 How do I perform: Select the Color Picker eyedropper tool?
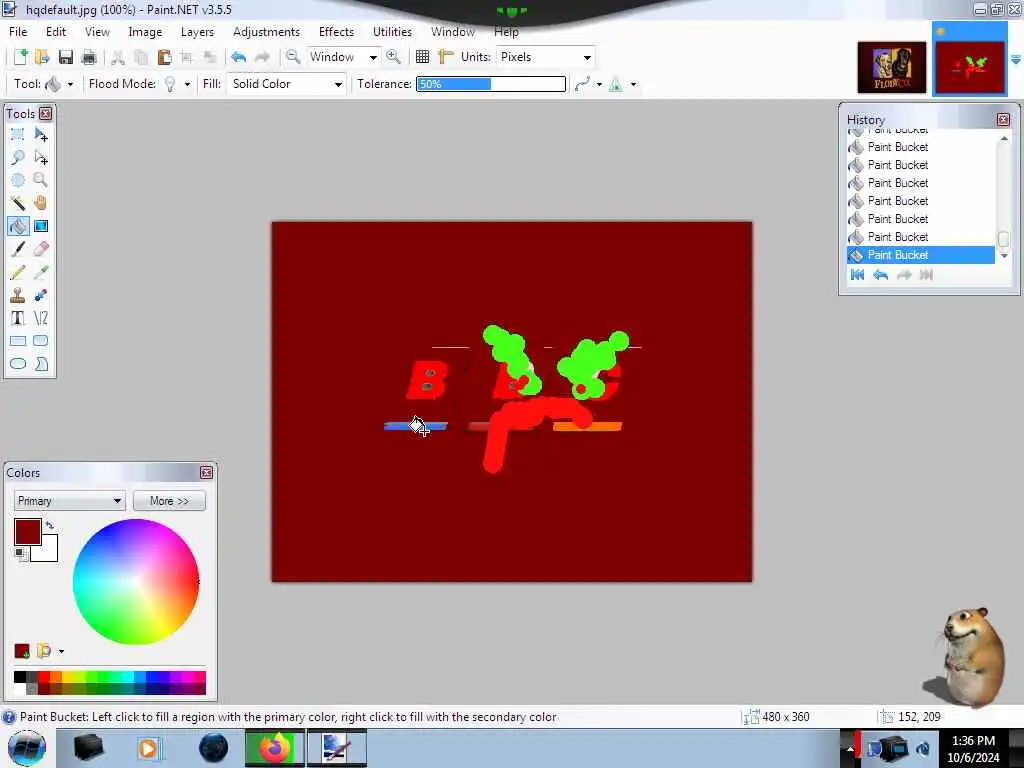[x=40, y=272]
